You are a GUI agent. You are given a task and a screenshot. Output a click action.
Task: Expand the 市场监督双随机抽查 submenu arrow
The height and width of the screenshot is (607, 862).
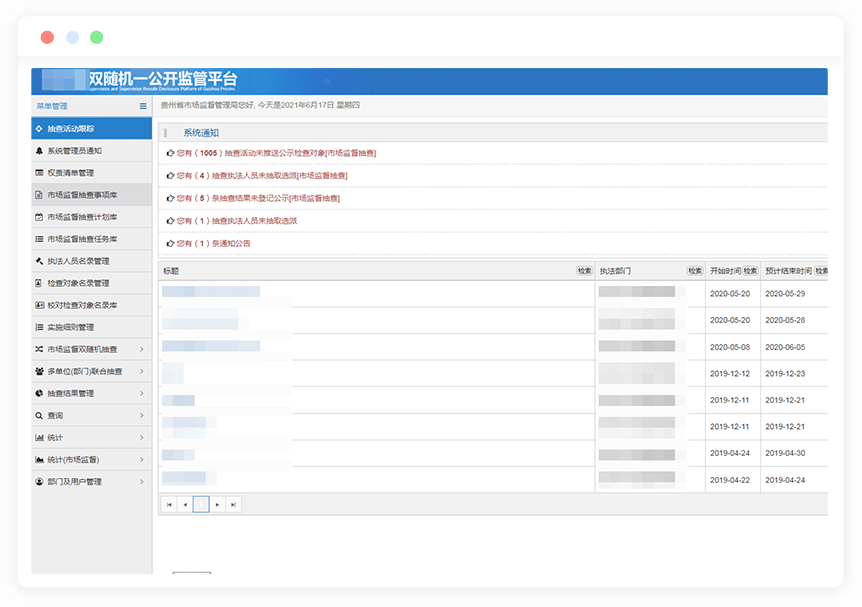click(142, 349)
